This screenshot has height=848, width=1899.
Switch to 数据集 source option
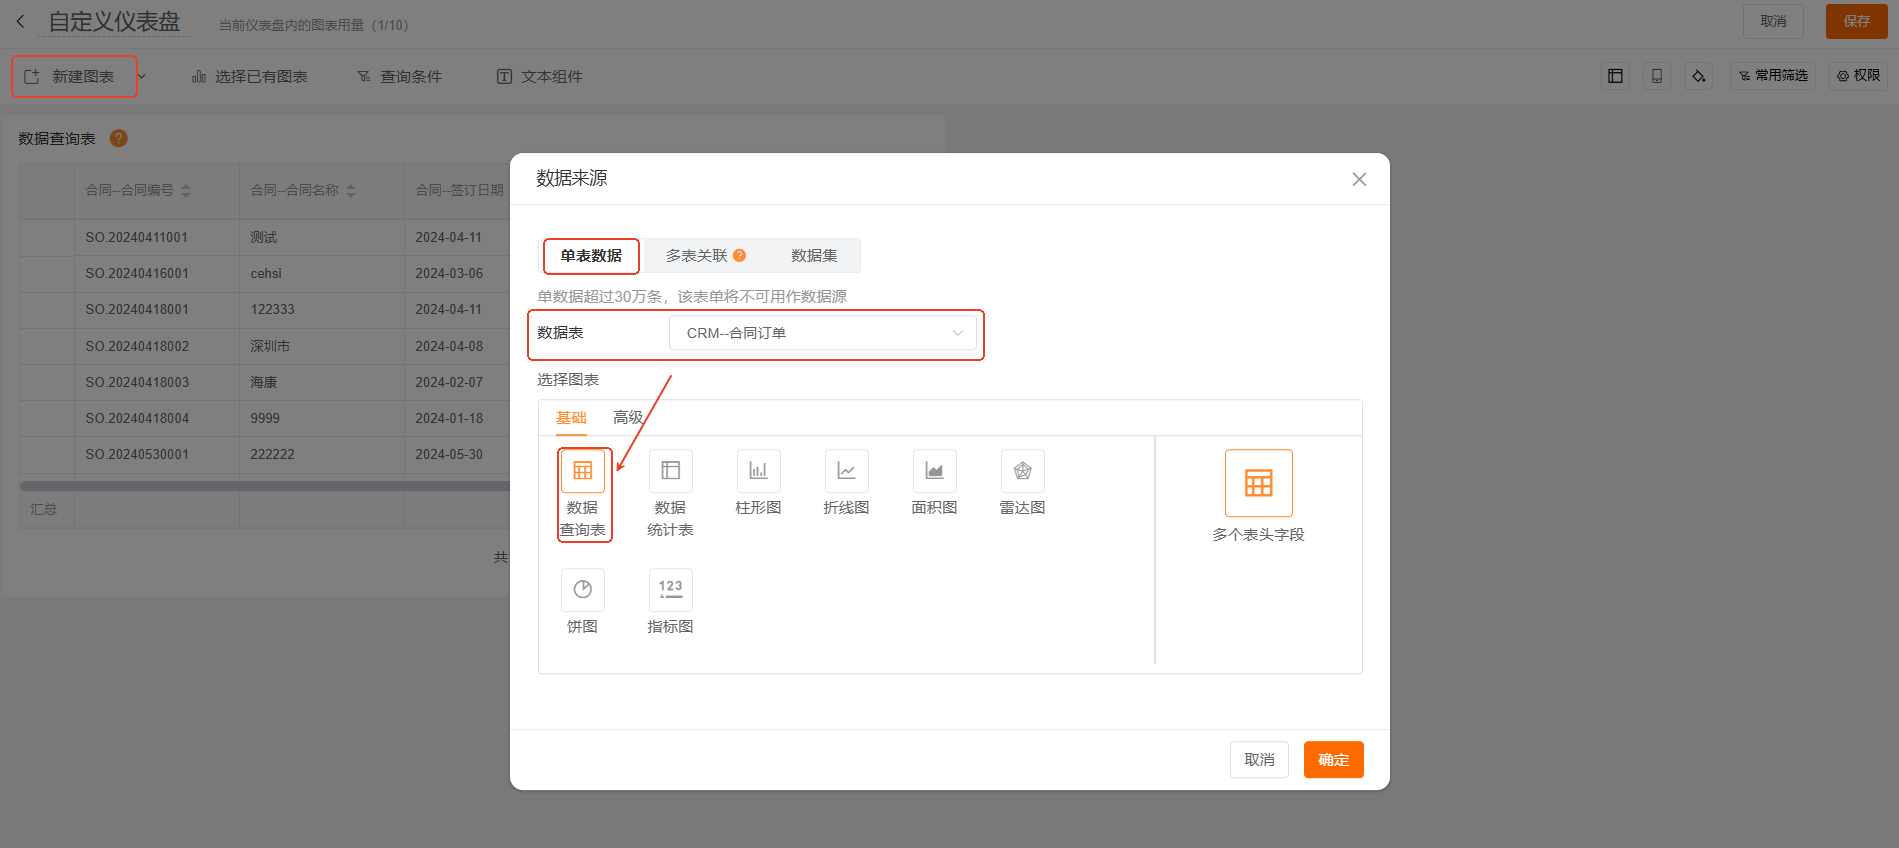(x=814, y=256)
